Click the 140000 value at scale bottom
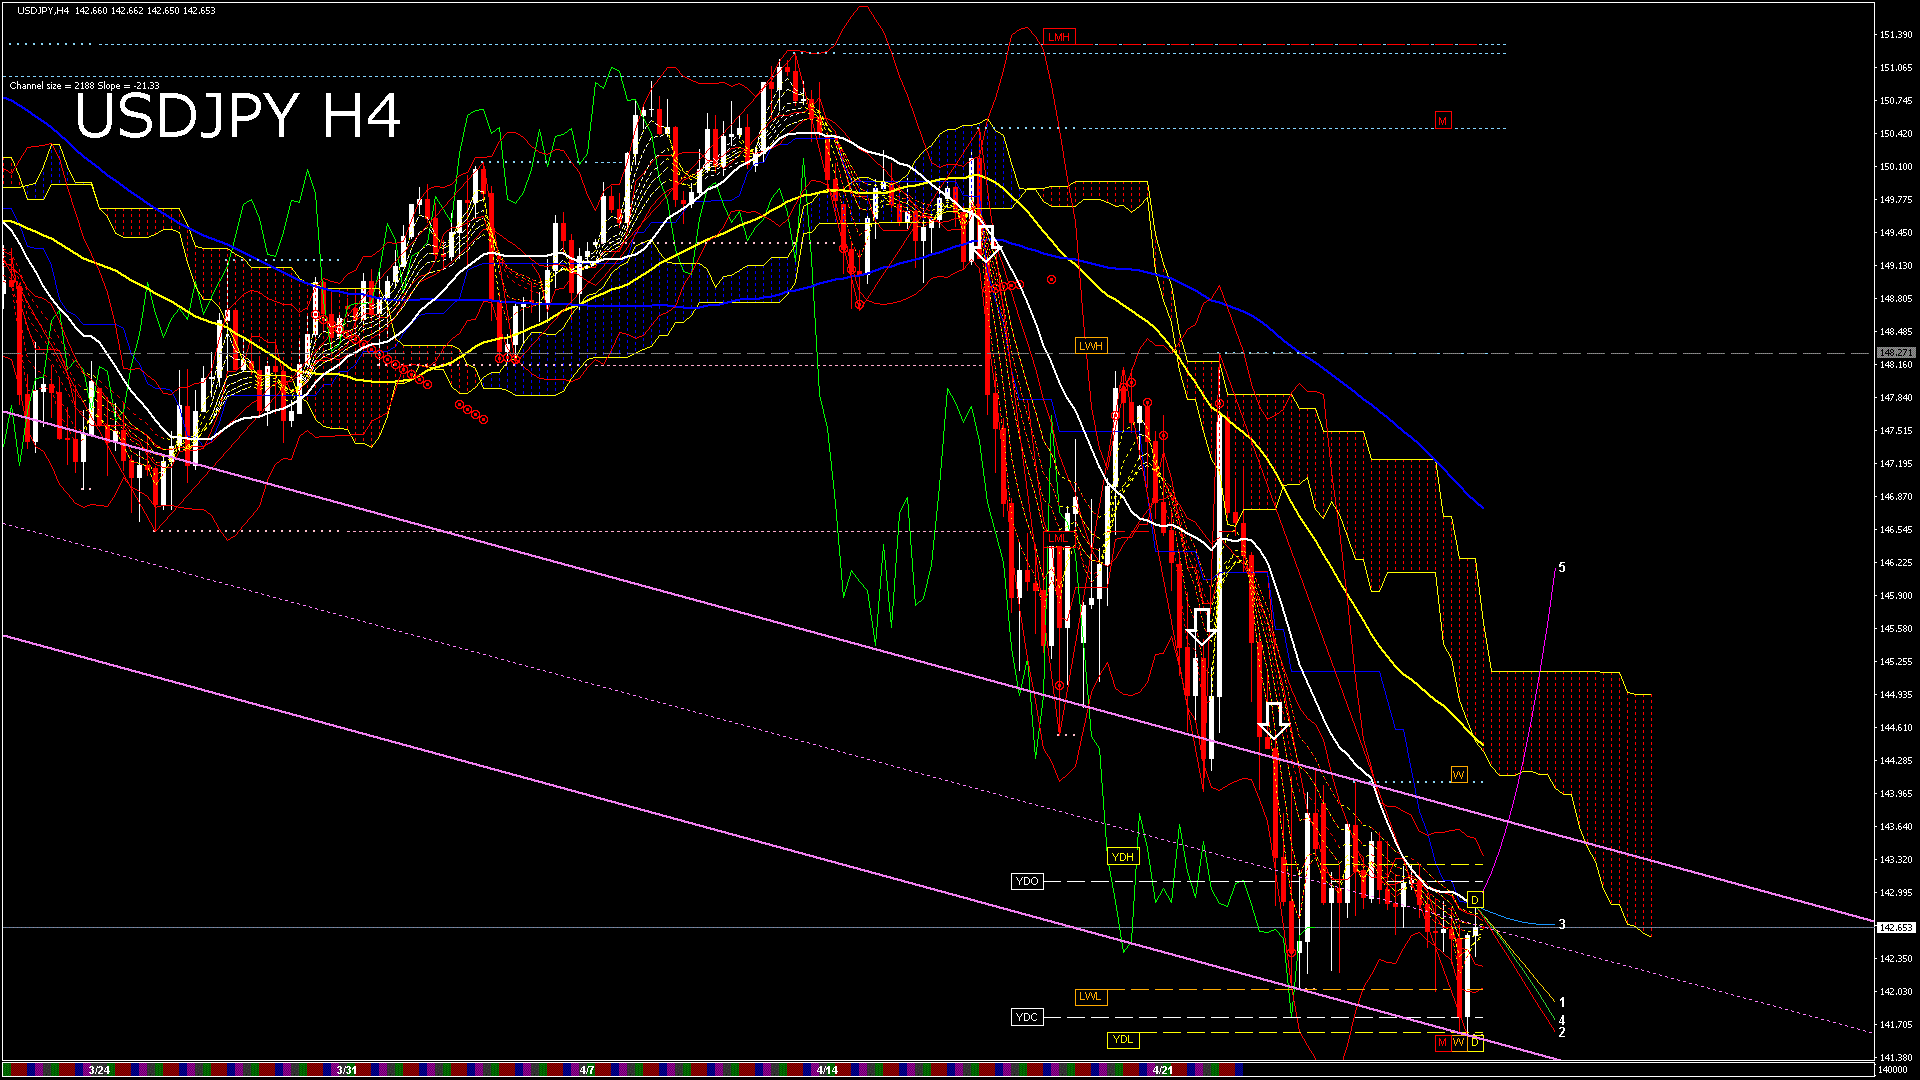The image size is (1920, 1080). click(x=1893, y=1070)
